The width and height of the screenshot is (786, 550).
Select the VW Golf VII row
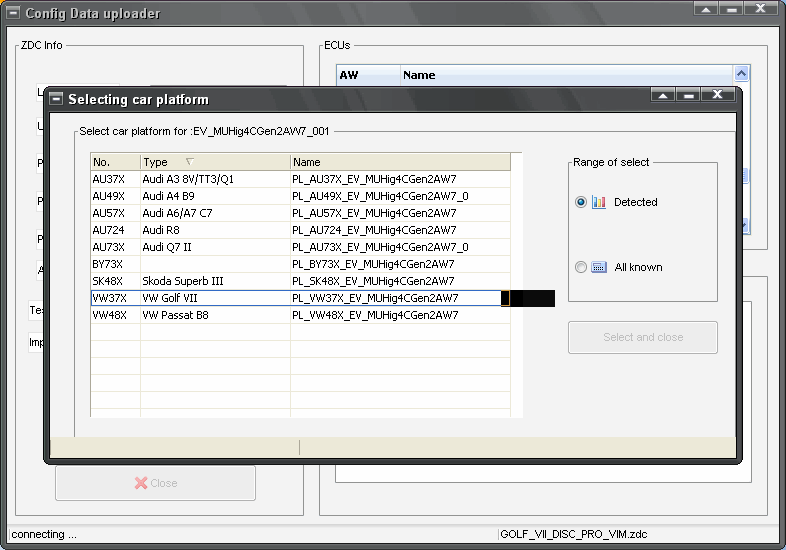[x=300, y=298]
